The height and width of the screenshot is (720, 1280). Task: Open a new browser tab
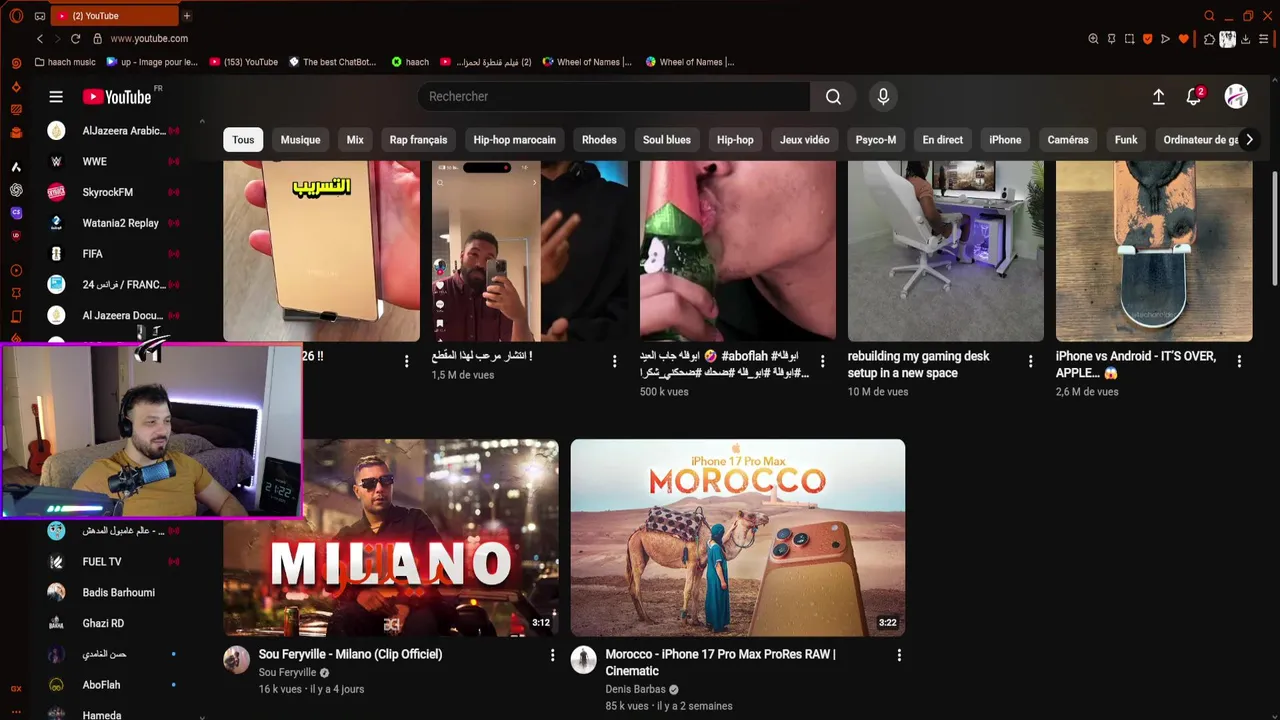pos(186,16)
